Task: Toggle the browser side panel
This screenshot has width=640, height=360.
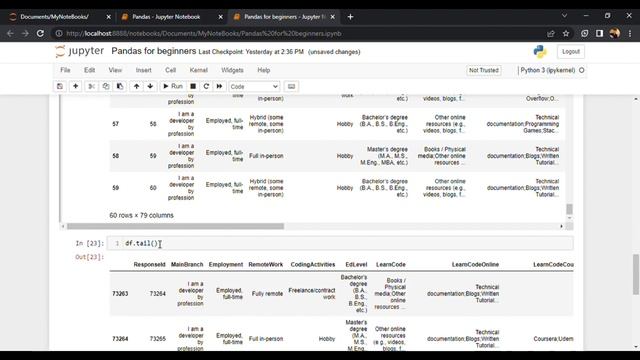Action: [599, 33]
